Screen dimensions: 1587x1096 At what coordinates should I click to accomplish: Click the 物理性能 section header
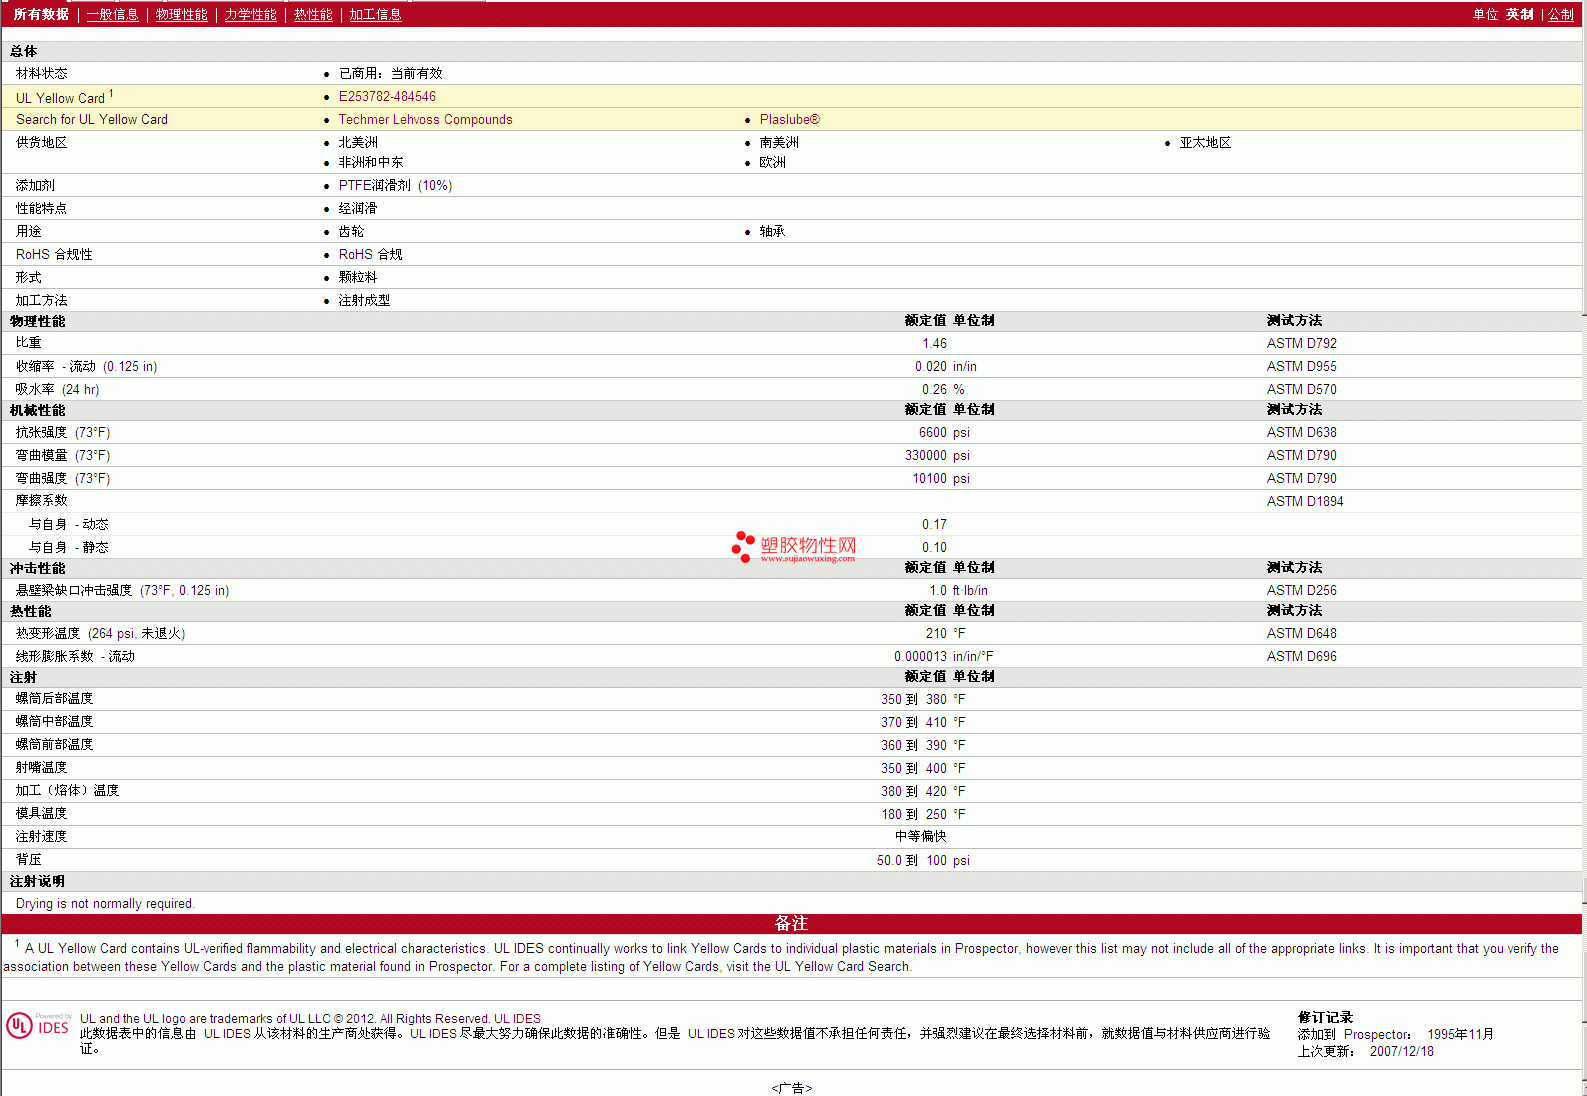coord(37,321)
